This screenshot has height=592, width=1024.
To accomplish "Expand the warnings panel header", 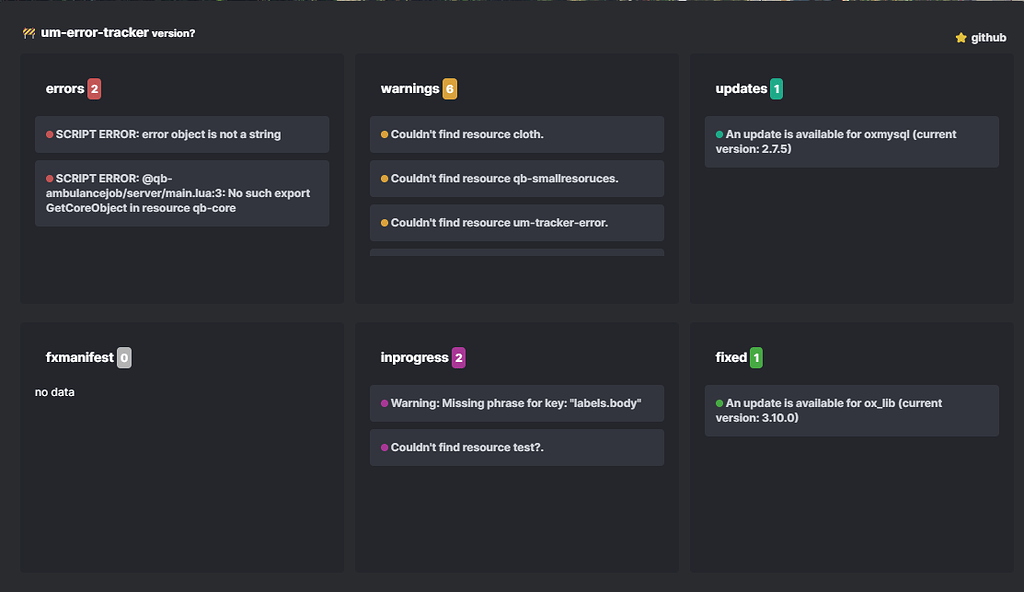I will click(411, 88).
